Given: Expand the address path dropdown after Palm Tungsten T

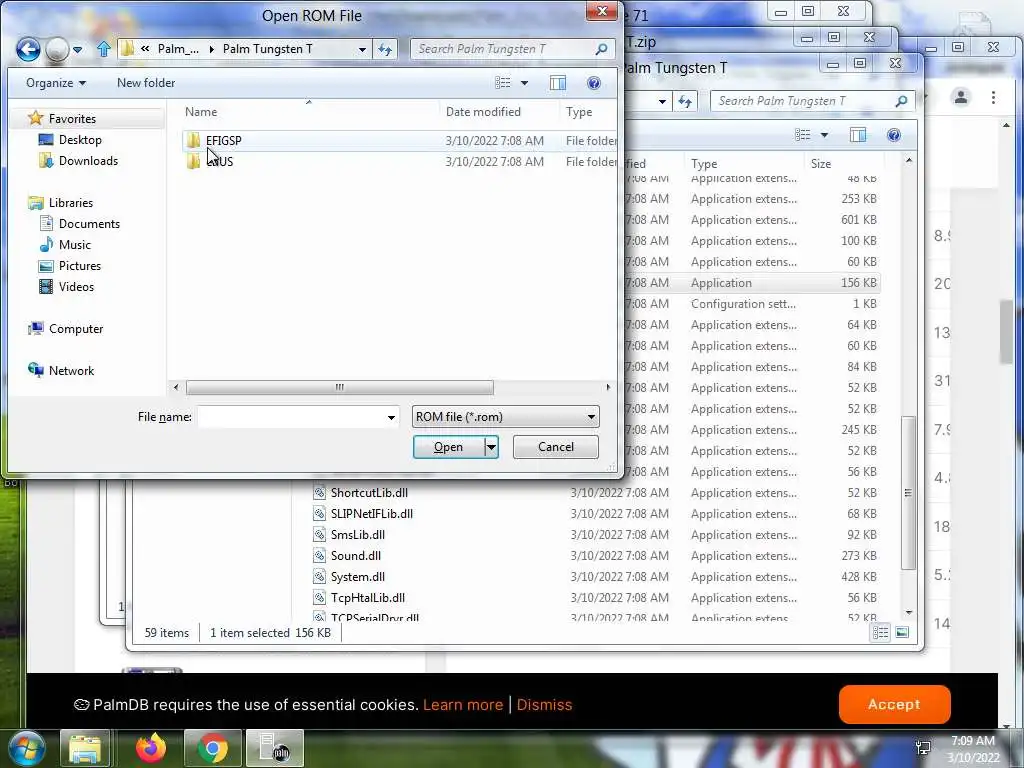Looking at the screenshot, I should click(362, 49).
